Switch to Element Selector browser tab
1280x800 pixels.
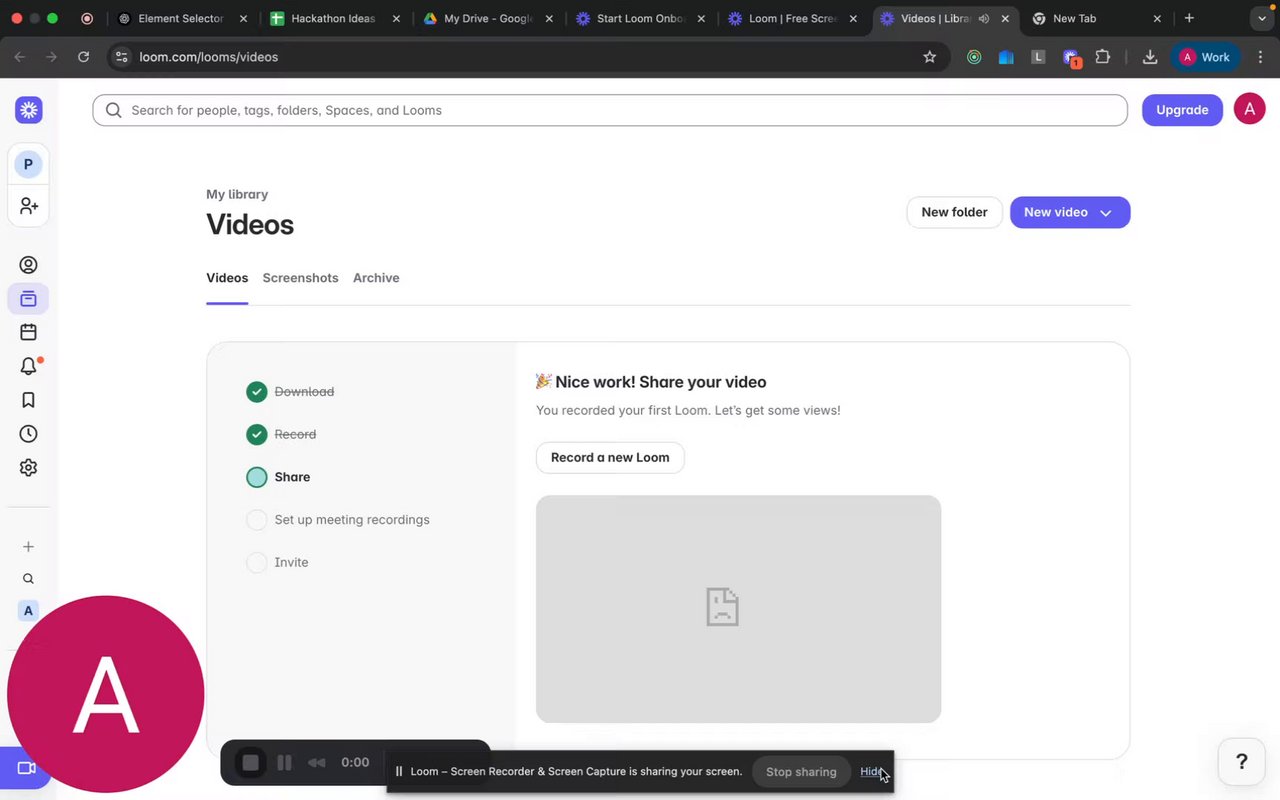point(181,18)
